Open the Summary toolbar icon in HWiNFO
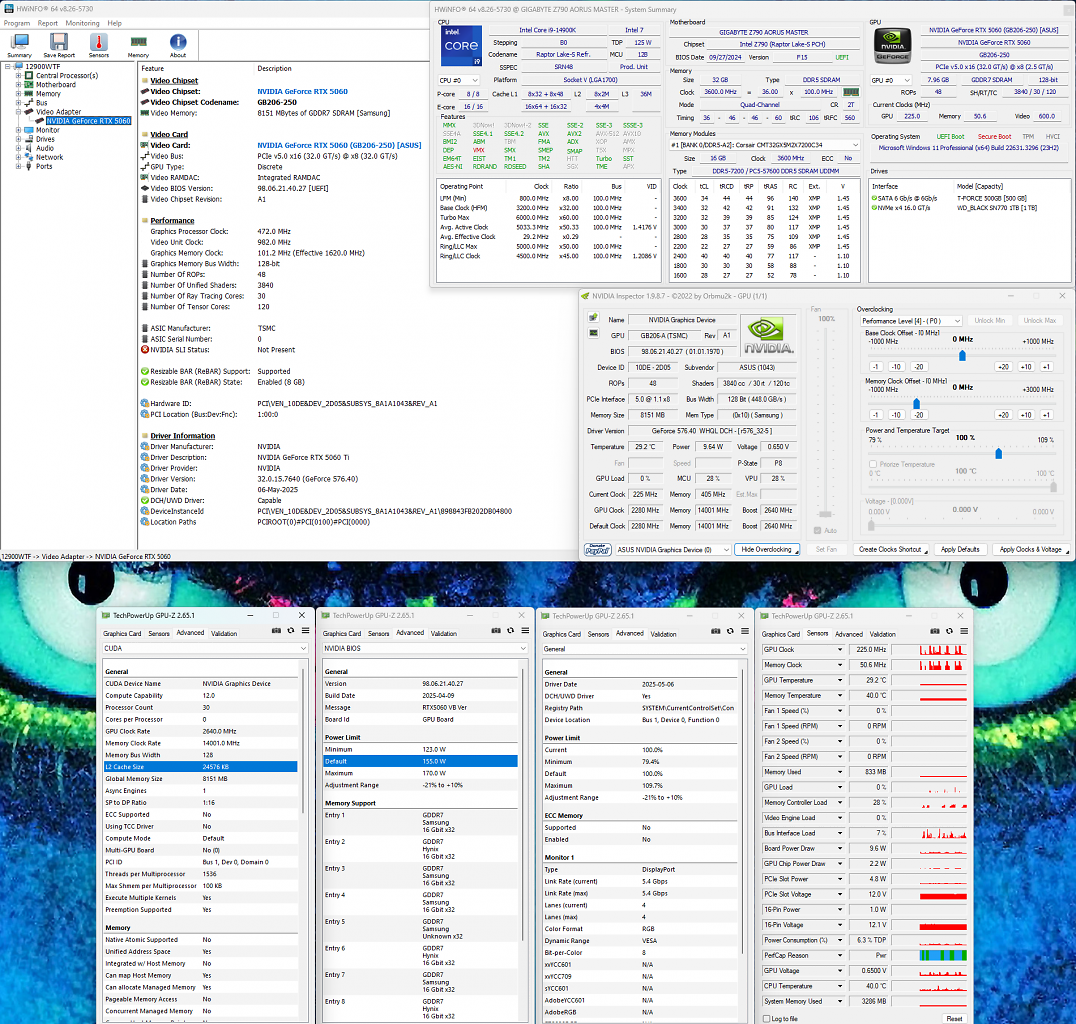The image size is (1076, 1024). 19,45
